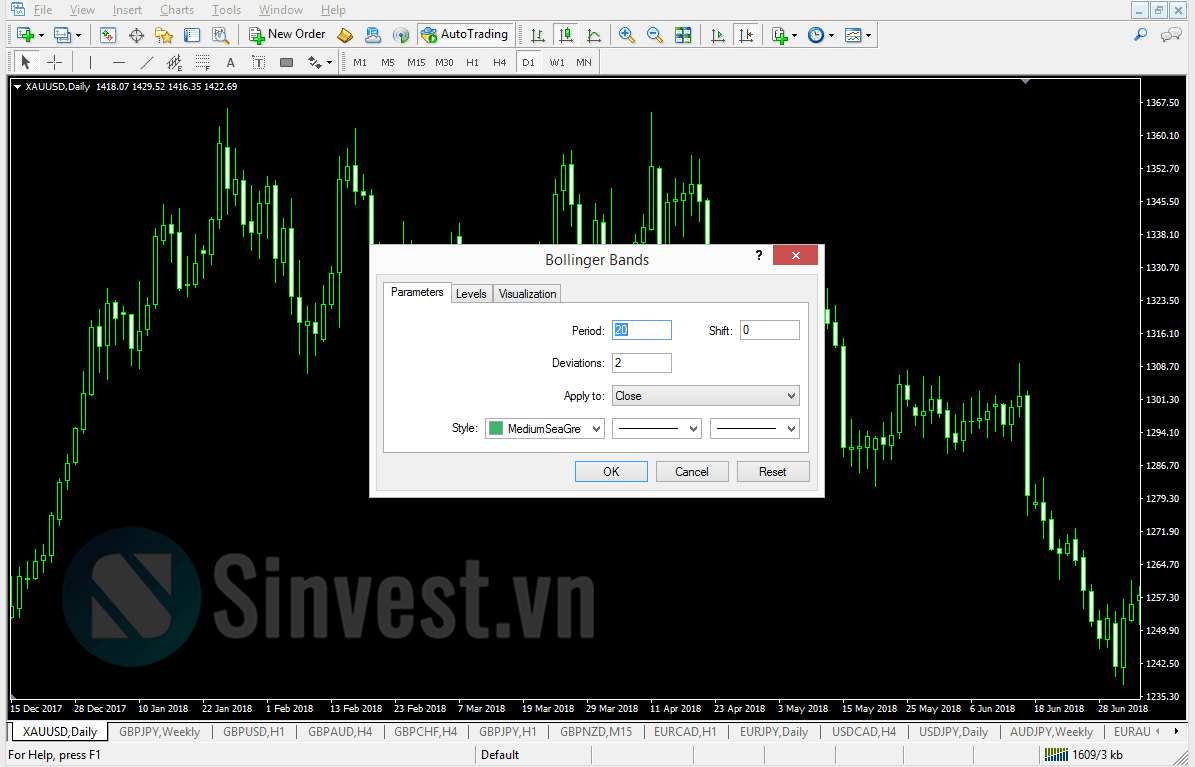Open the Navigator folder-star icon
1195x767 pixels.
(164, 35)
